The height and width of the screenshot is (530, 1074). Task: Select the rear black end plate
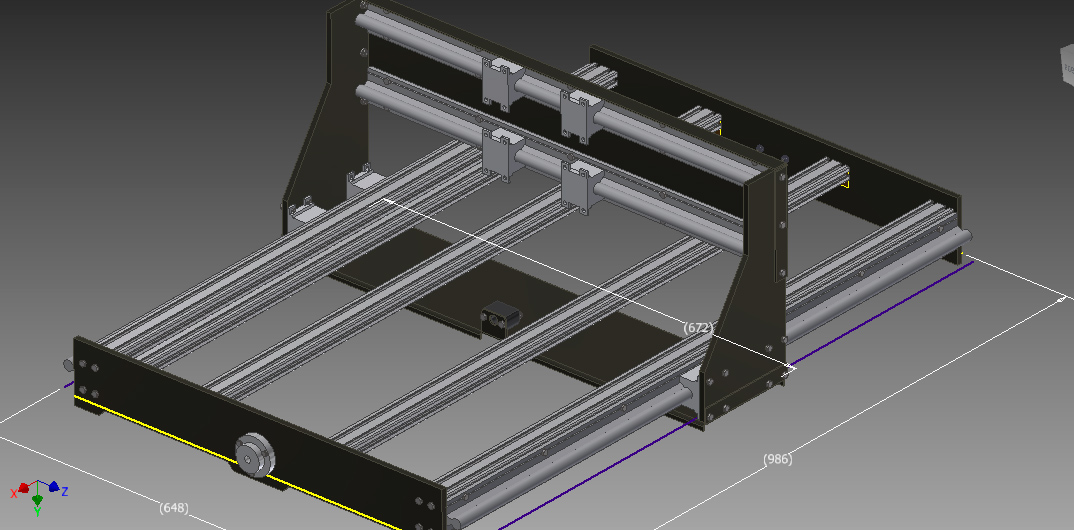point(777,154)
